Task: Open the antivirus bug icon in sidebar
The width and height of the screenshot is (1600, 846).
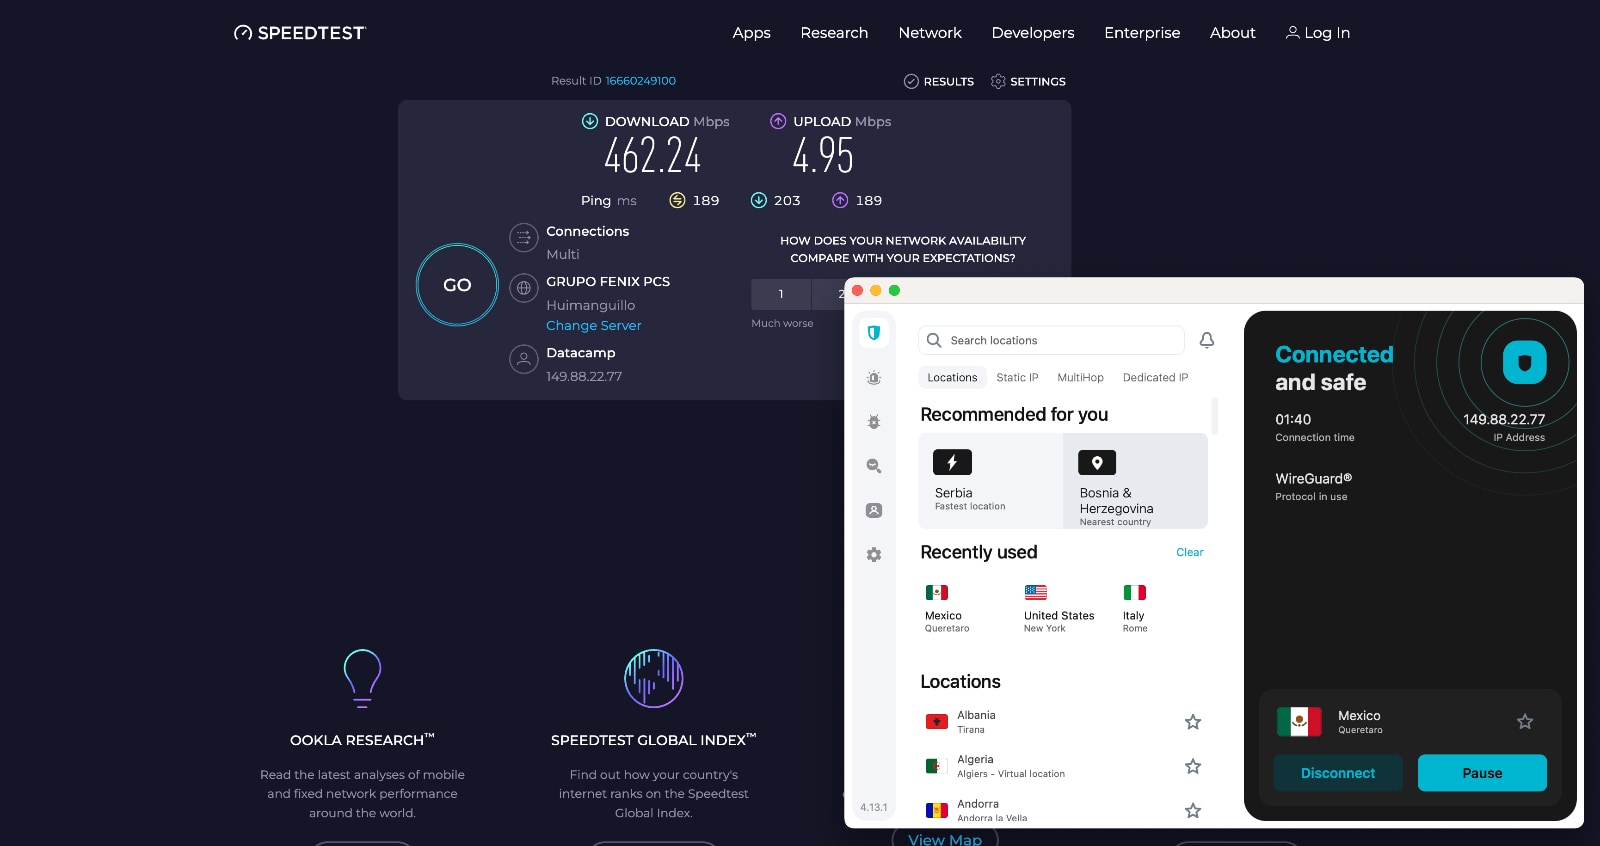Action: coord(874,422)
